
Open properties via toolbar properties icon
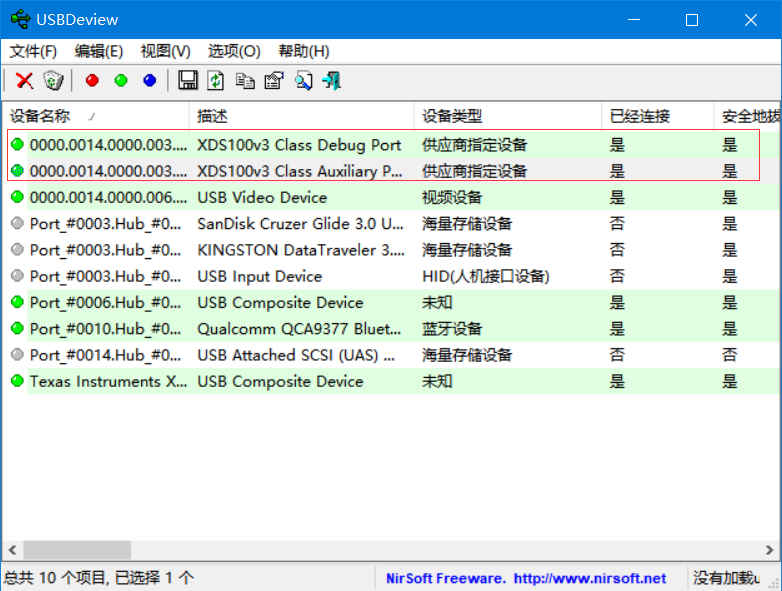274,80
